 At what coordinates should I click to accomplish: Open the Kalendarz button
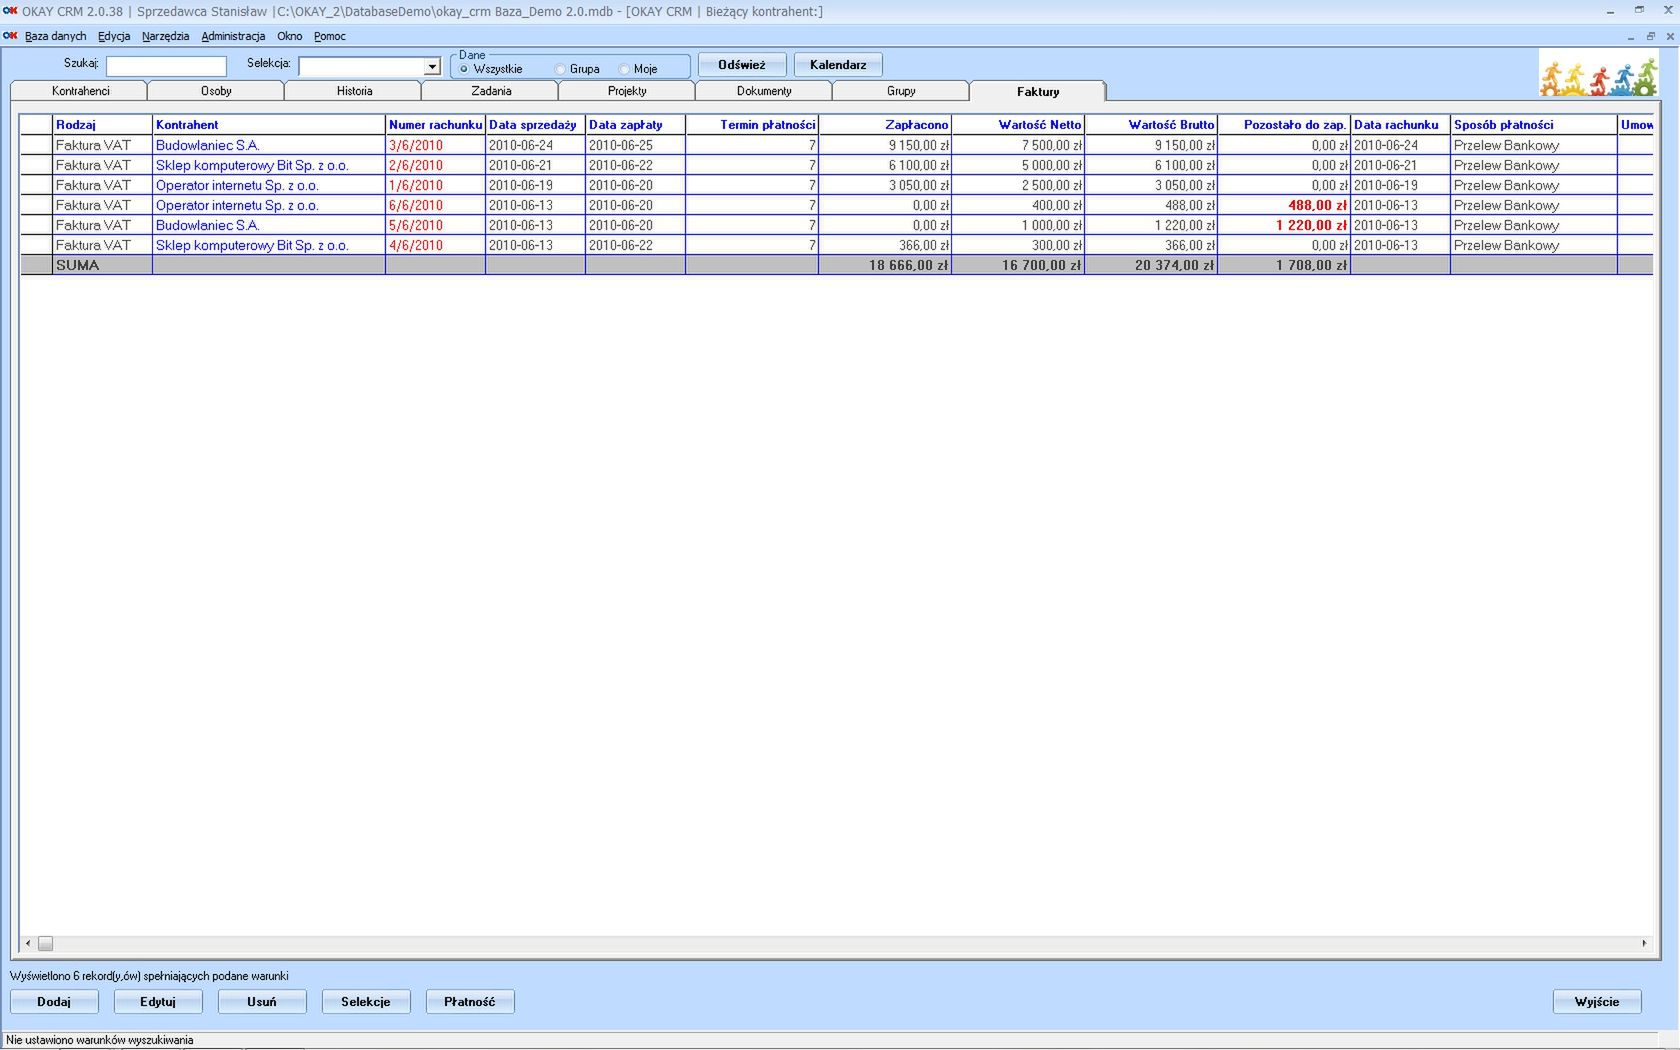pos(838,65)
